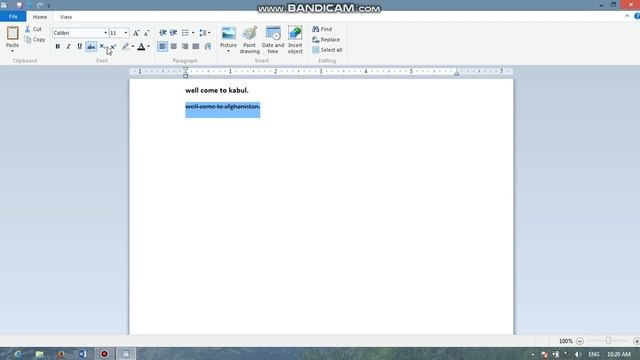This screenshot has width=640, height=360.
Task: Insert Date and time
Action: (x=273, y=40)
